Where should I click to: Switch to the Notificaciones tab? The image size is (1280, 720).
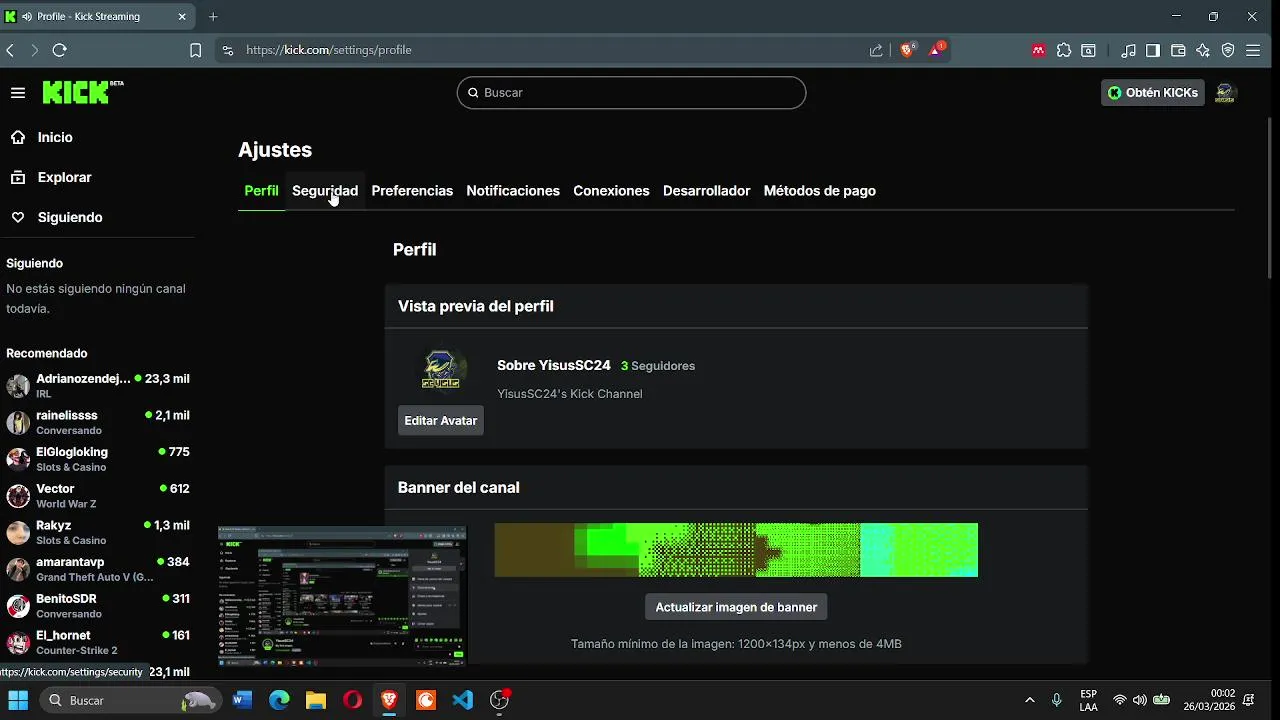tap(513, 190)
